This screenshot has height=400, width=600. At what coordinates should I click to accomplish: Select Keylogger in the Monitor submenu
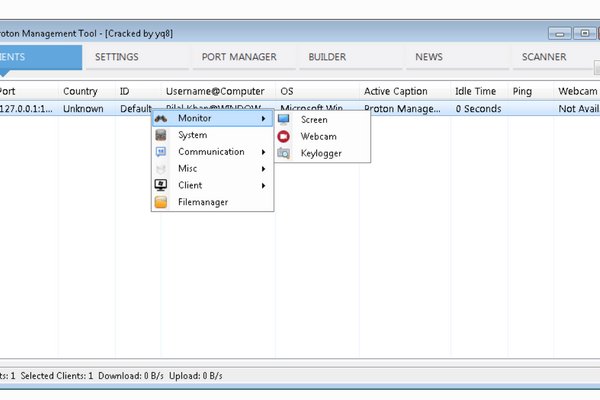coord(322,153)
